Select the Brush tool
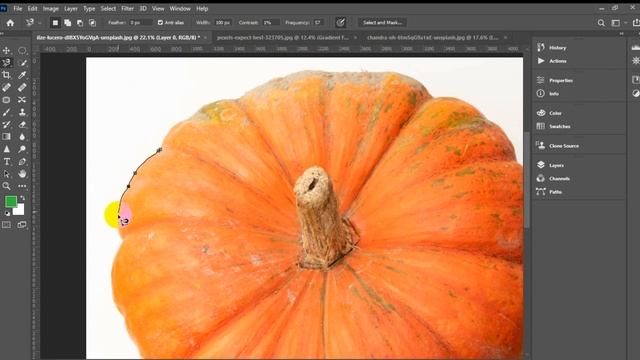 tap(7, 112)
